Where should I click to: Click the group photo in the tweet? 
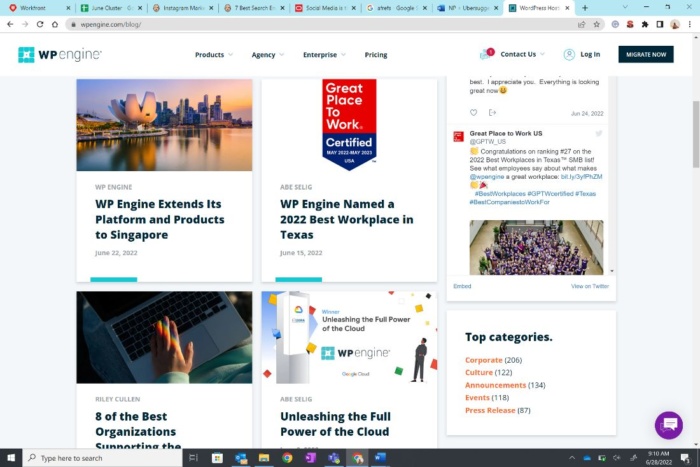[536, 247]
